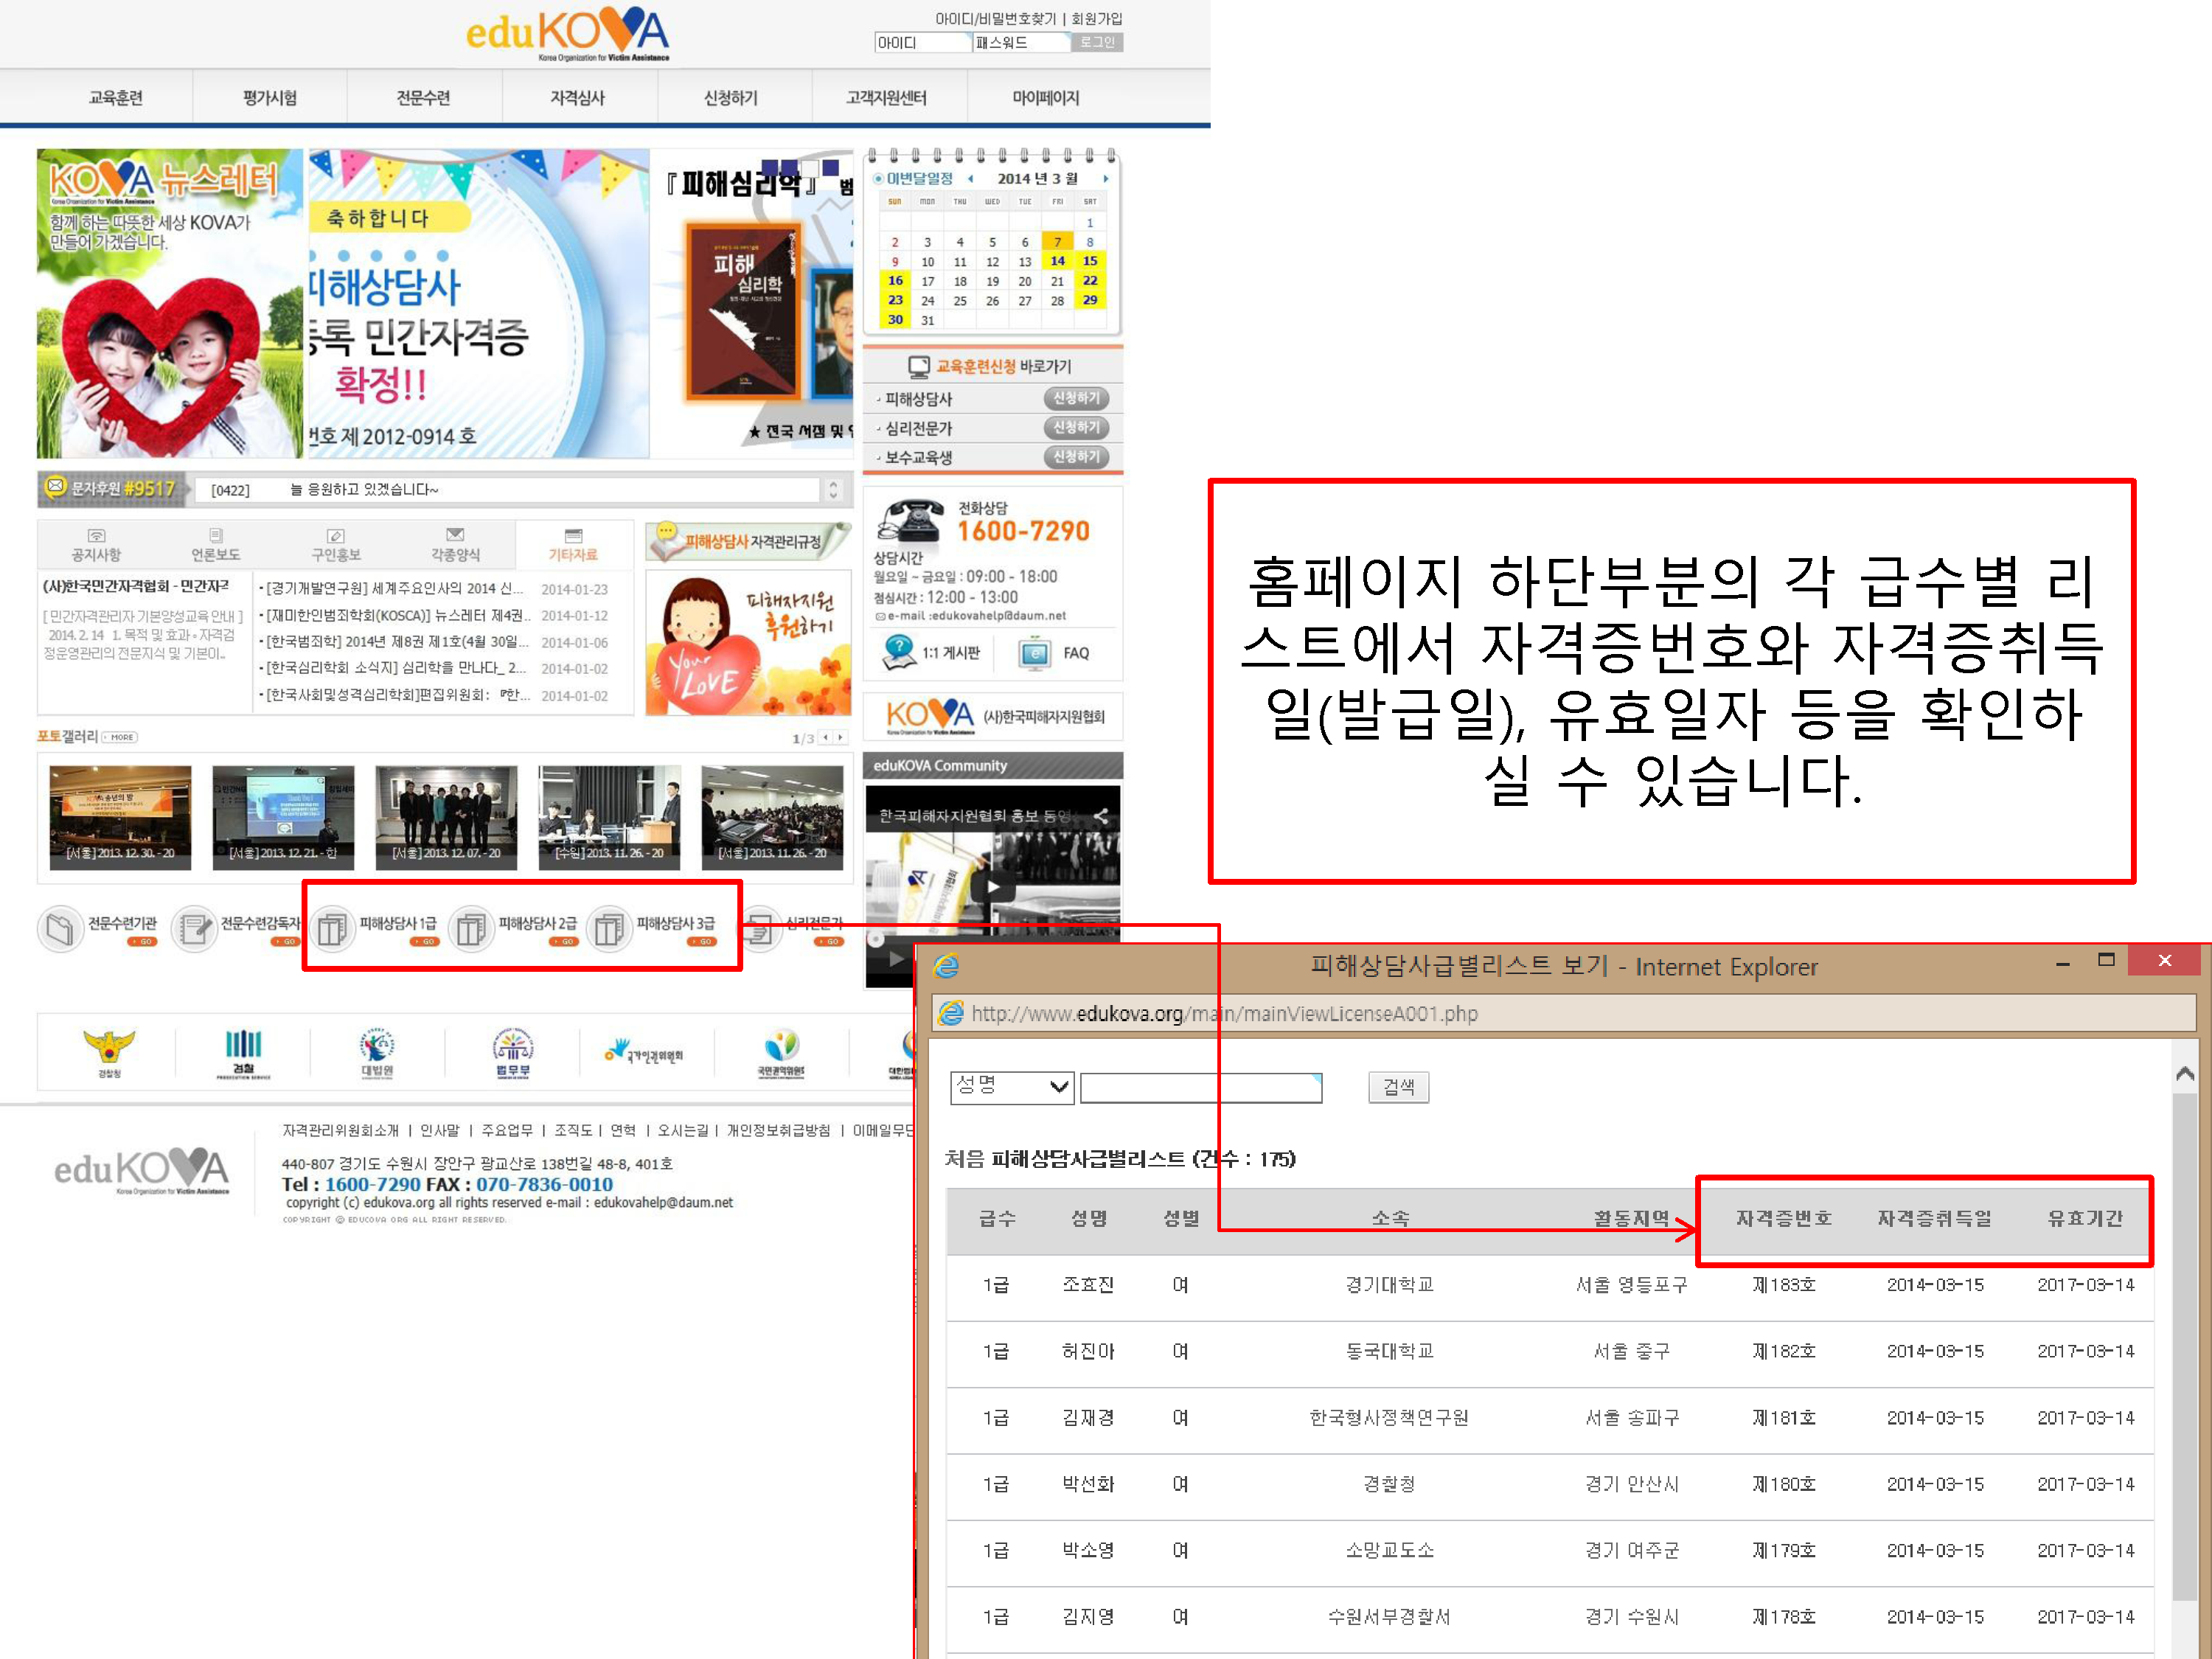Click 신청하기 next to 심리전문가
The image size is (2212, 1659).
tap(1076, 427)
